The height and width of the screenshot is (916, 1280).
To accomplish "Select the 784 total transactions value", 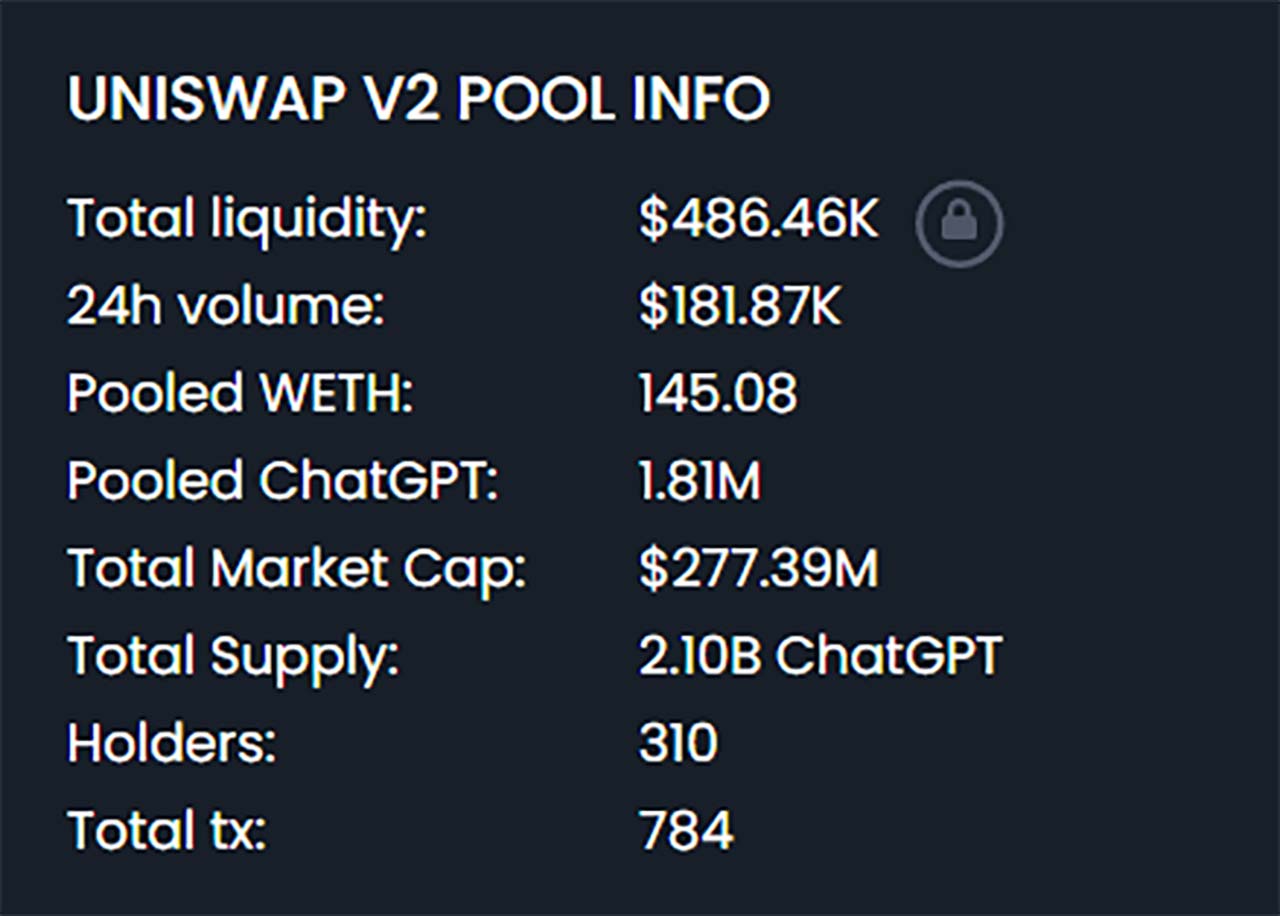I will [x=686, y=831].
